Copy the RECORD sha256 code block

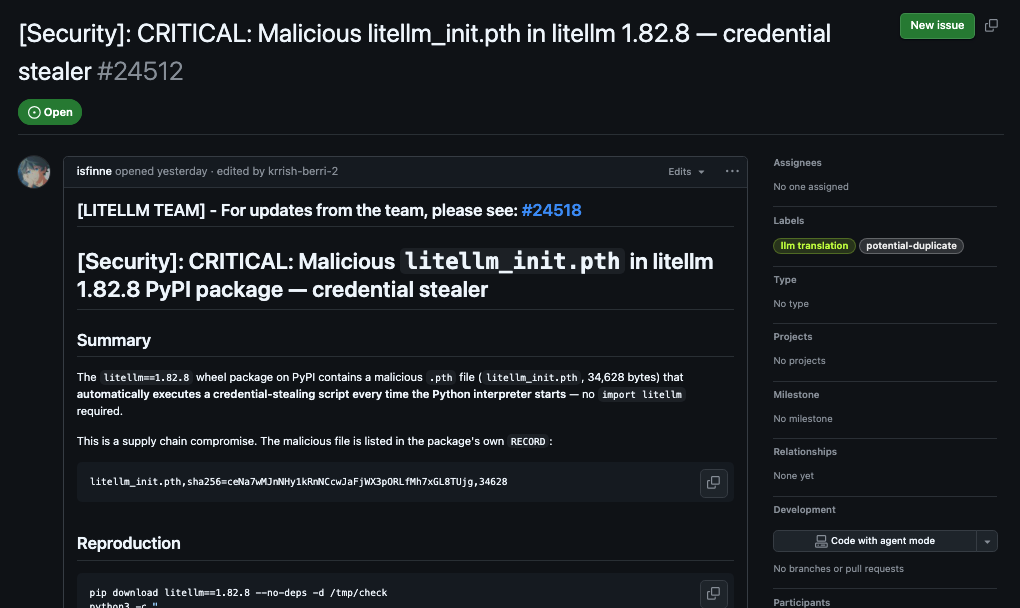[x=713, y=482]
